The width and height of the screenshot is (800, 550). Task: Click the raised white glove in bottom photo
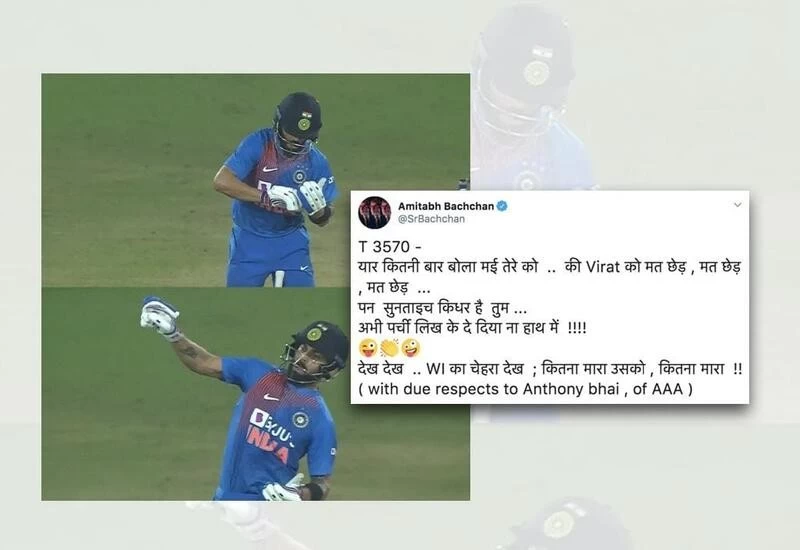(x=160, y=316)
